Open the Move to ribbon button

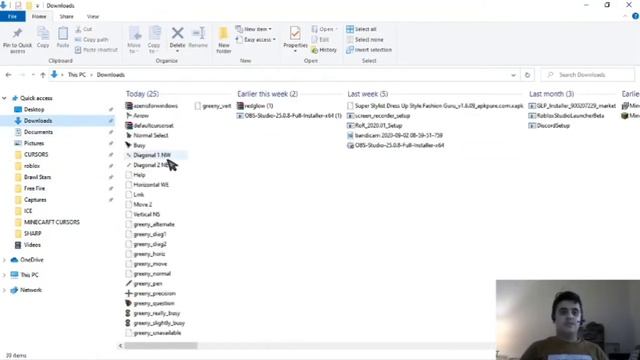pos(134,40)
